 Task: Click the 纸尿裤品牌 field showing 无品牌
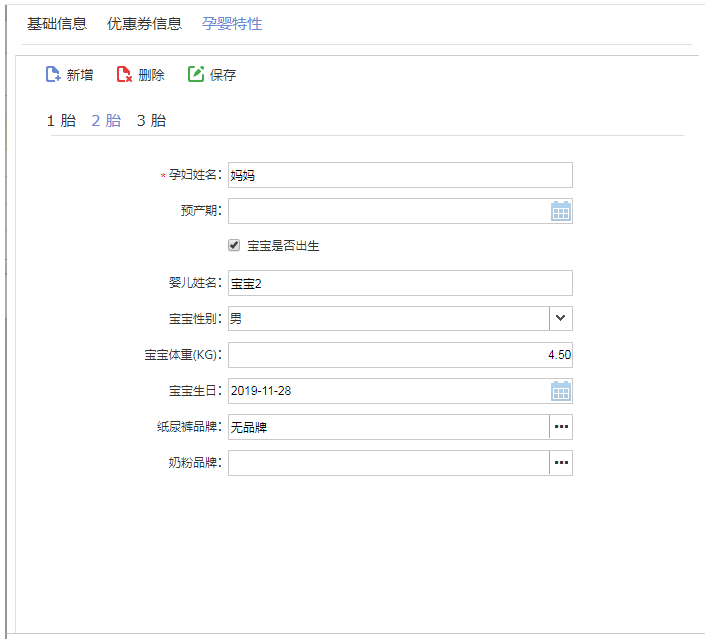click(388, 427)
